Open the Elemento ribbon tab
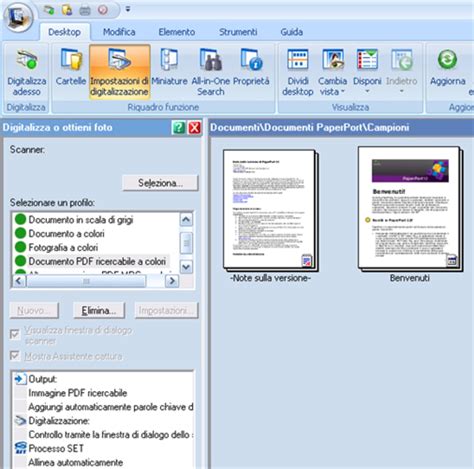474x469 pixels. tap(177, 32)
